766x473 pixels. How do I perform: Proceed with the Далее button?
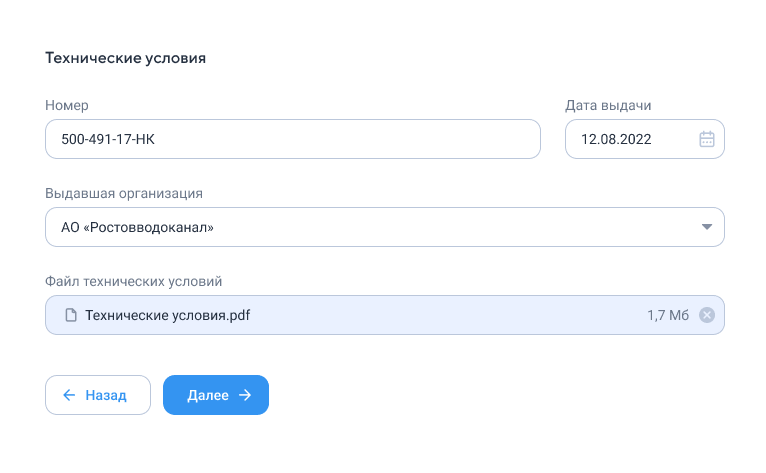[216, 395]
